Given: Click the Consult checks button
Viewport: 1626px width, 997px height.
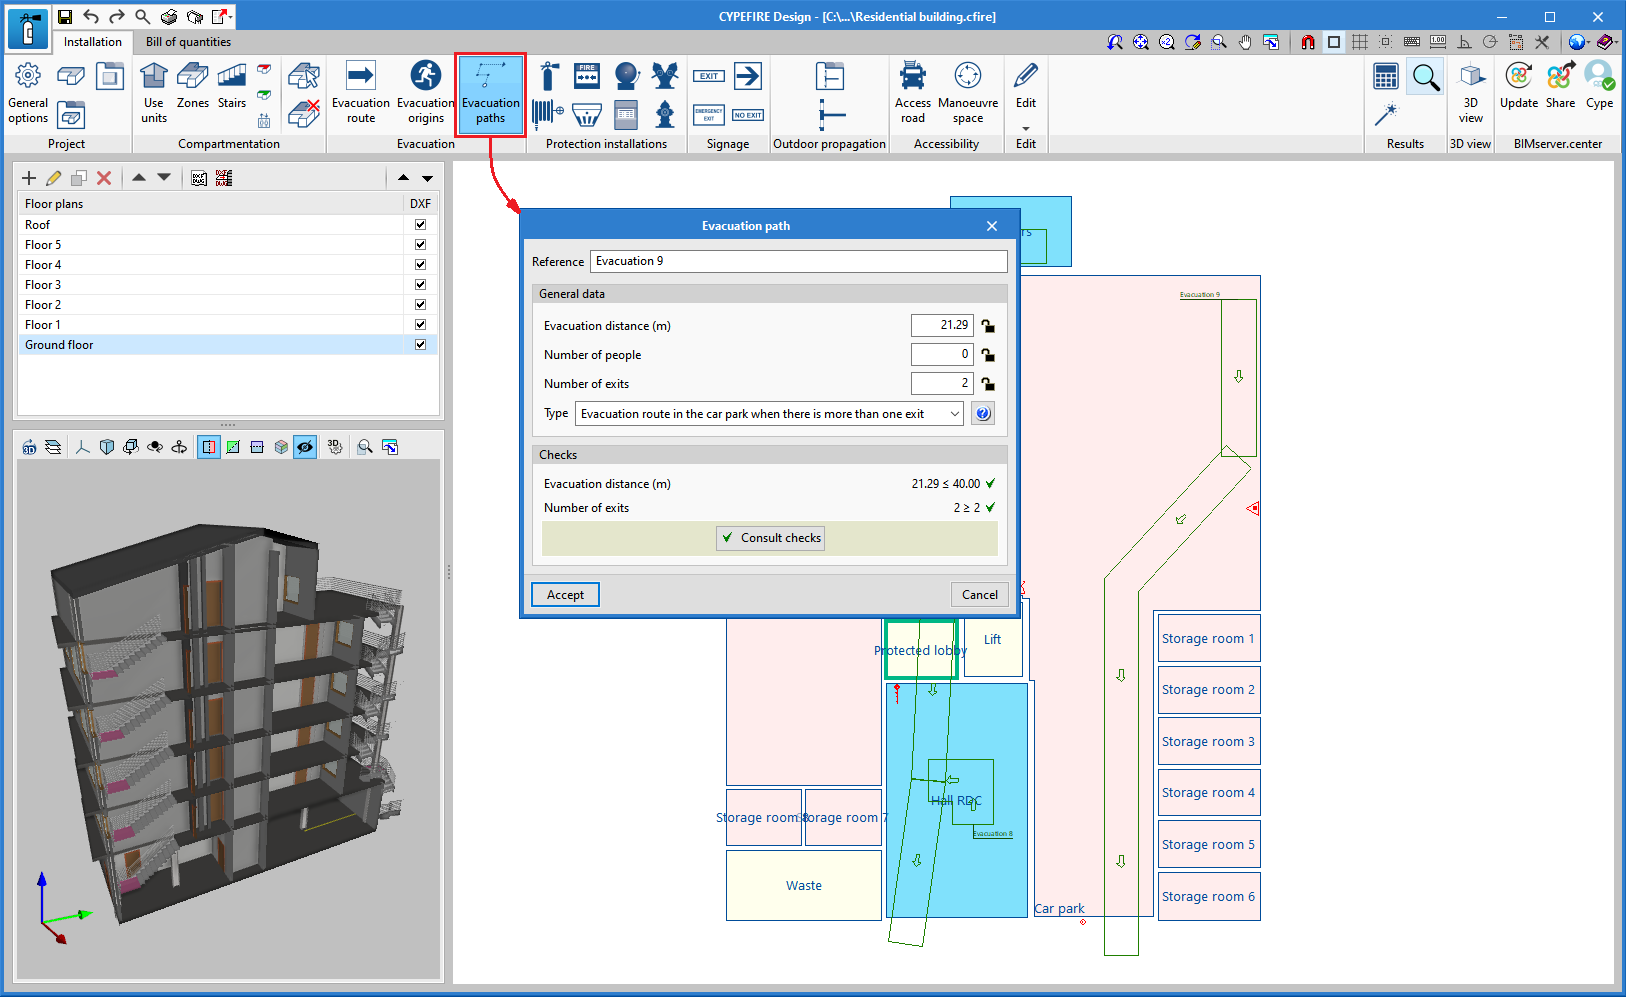Looking at the screenshot, I should click(770, 538).
